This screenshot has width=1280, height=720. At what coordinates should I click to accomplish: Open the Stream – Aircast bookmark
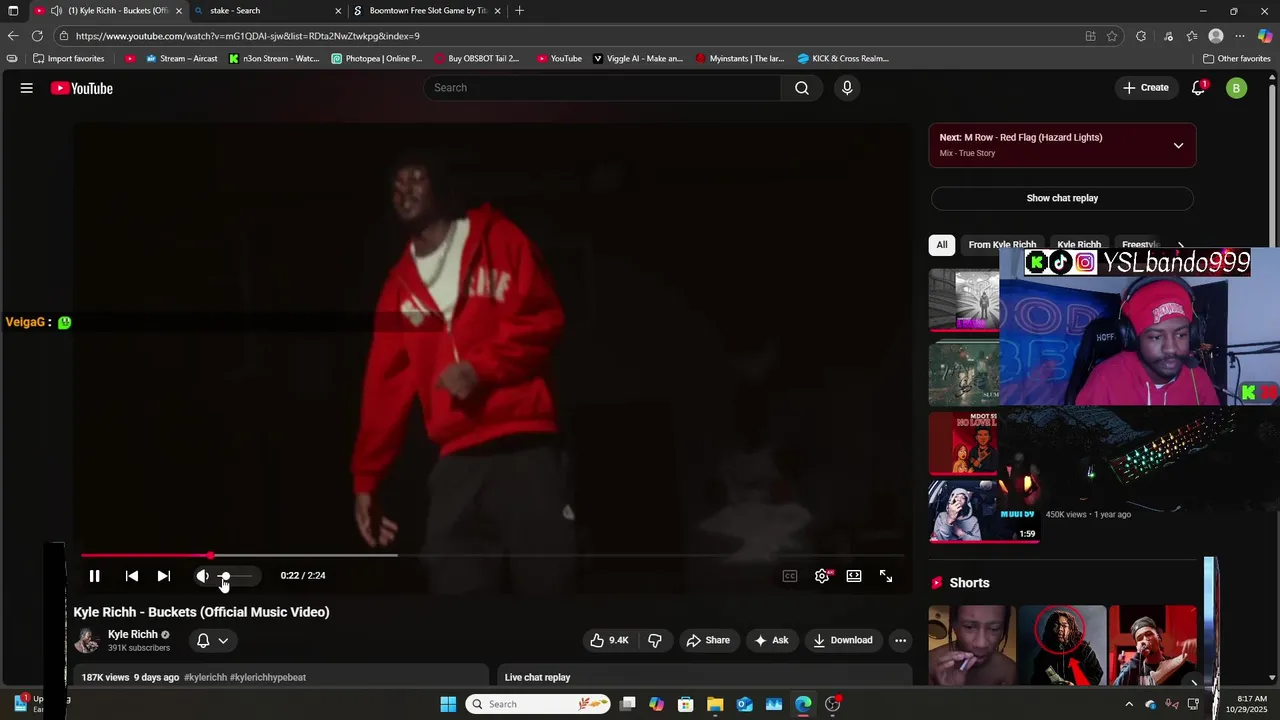point(181,58)
